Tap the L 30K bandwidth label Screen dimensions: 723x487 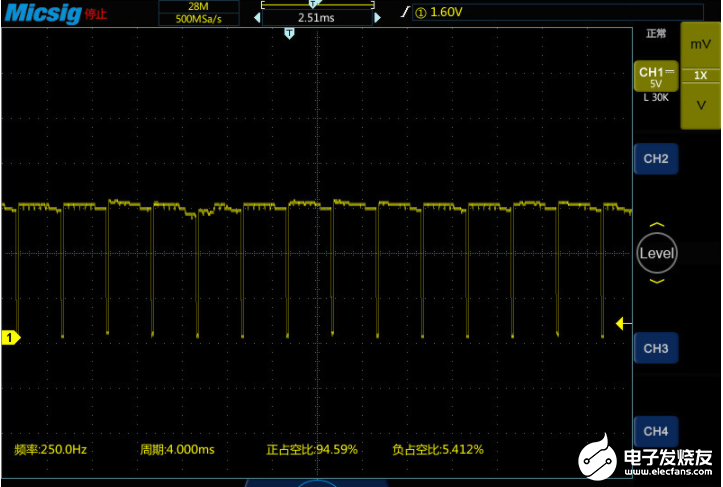coord(656,97)
